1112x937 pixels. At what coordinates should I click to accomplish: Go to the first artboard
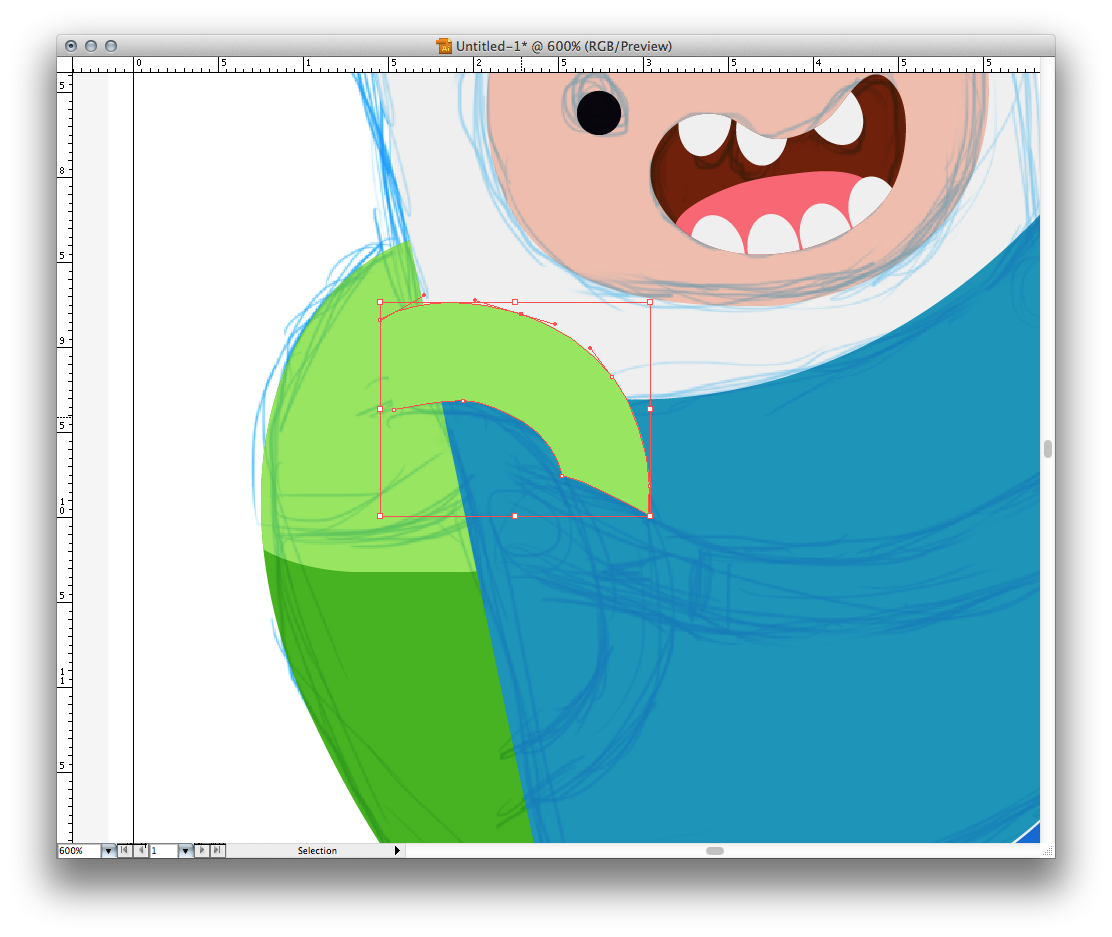124,851
